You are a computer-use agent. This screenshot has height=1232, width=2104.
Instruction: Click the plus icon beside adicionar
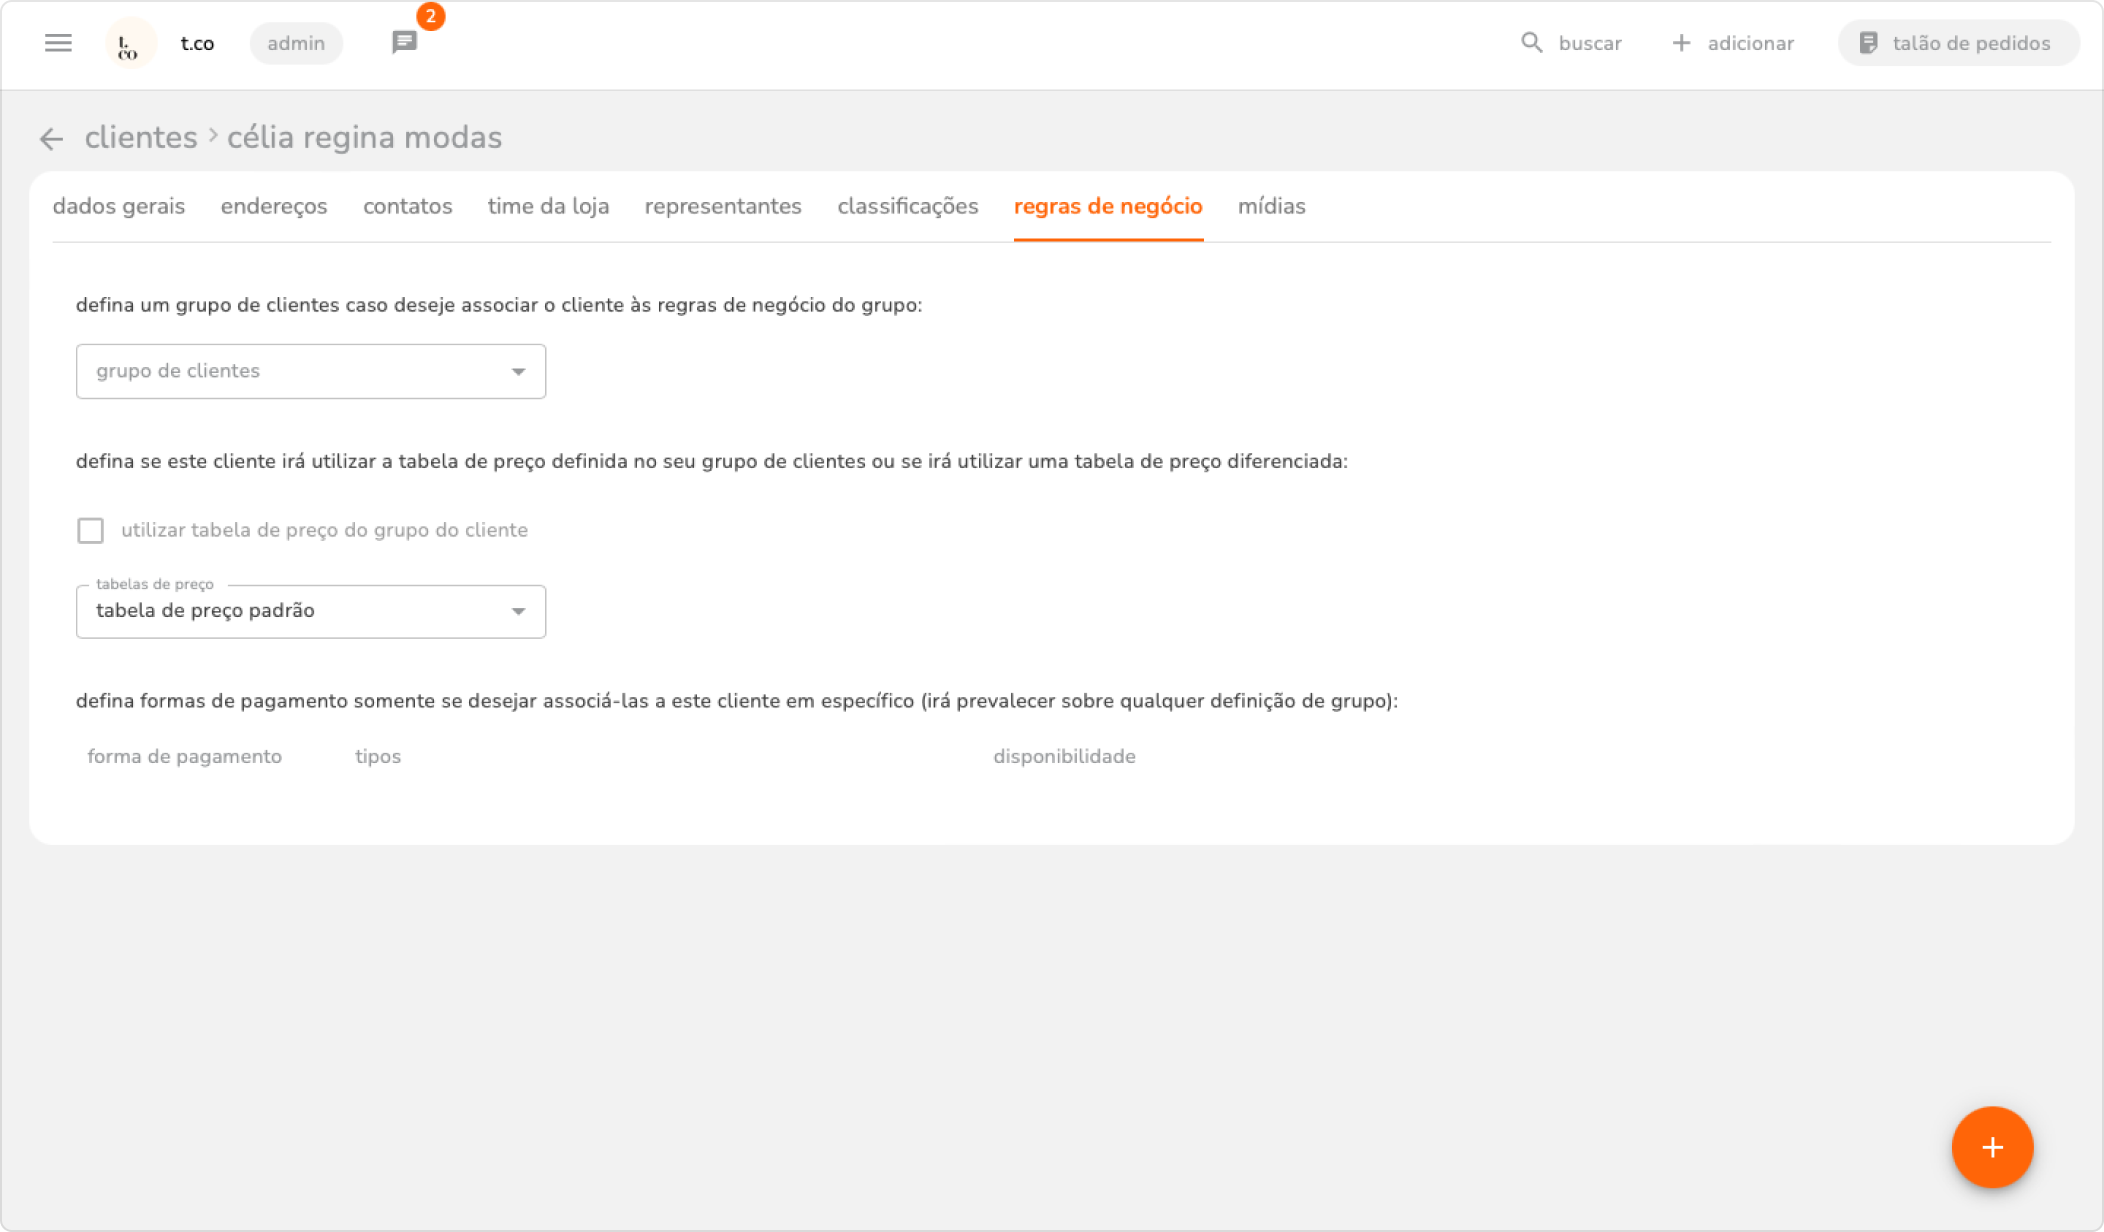[1681, 43]
